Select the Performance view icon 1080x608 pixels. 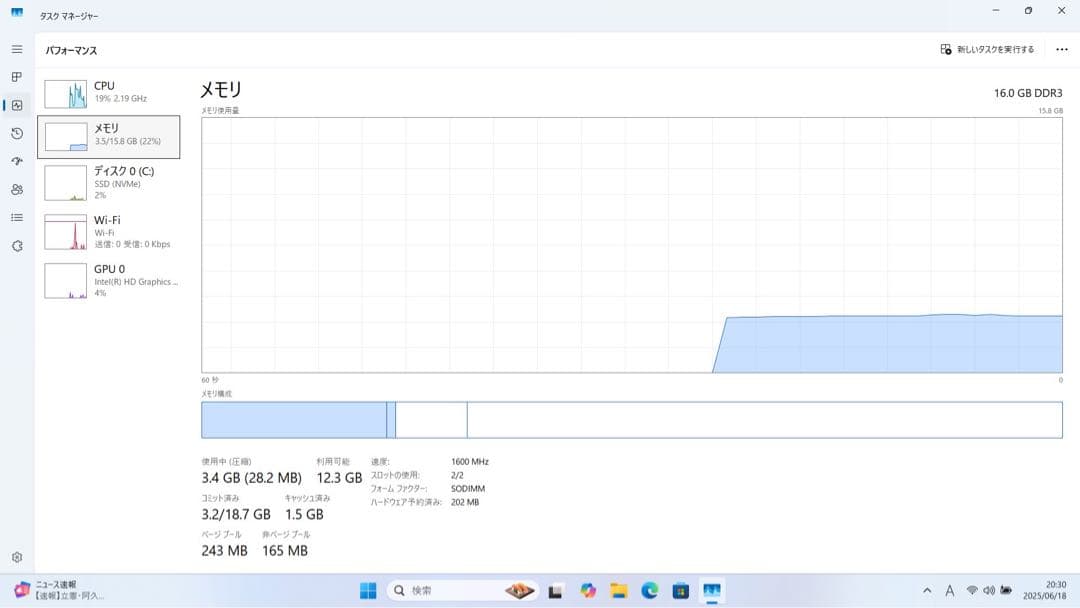16,104
